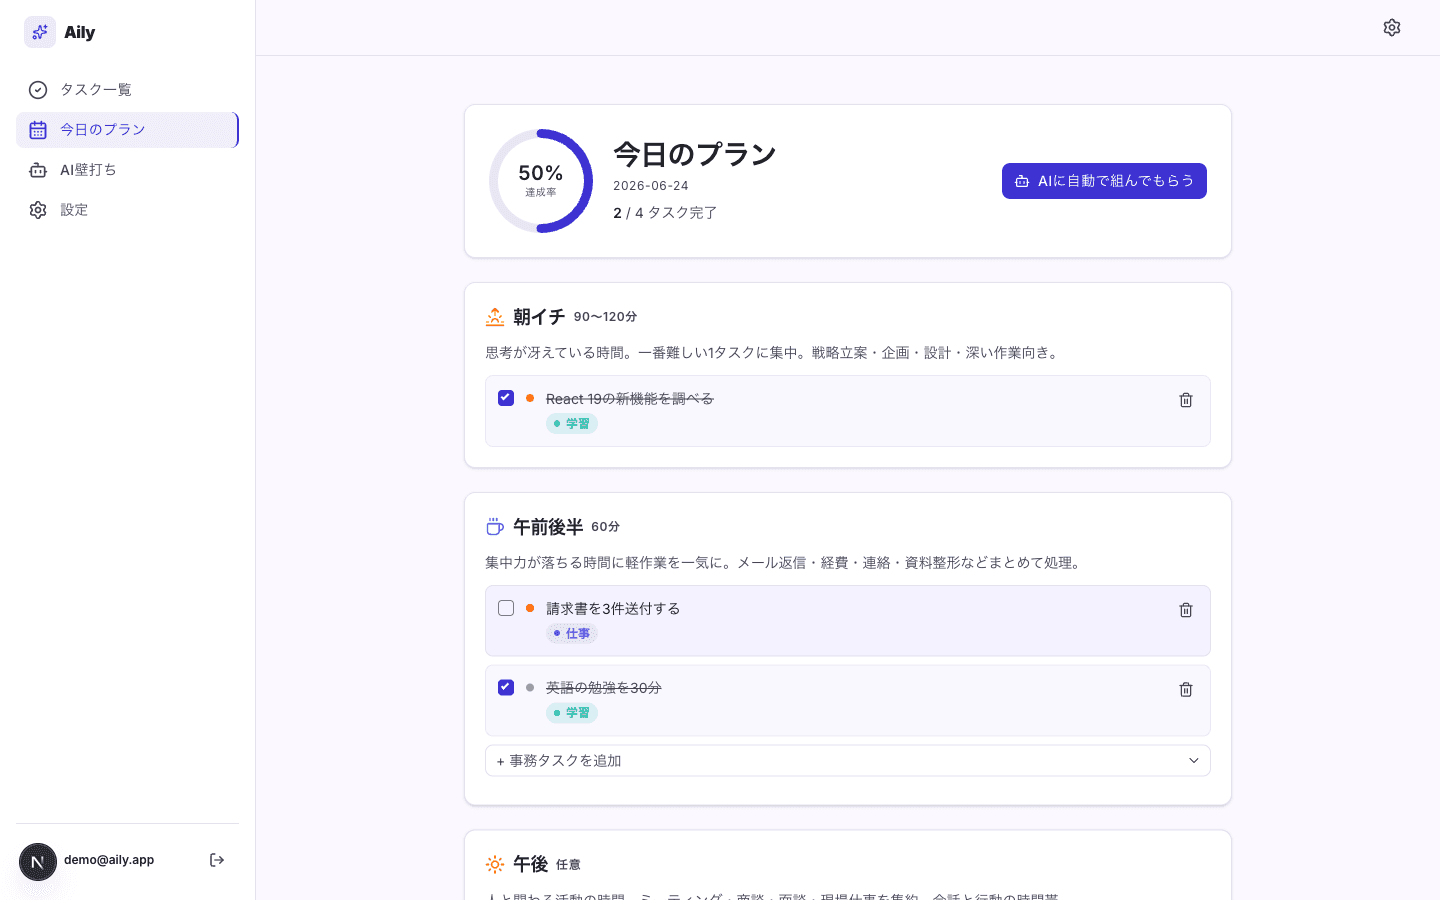Click the 60分 duration label

[605, 527]
